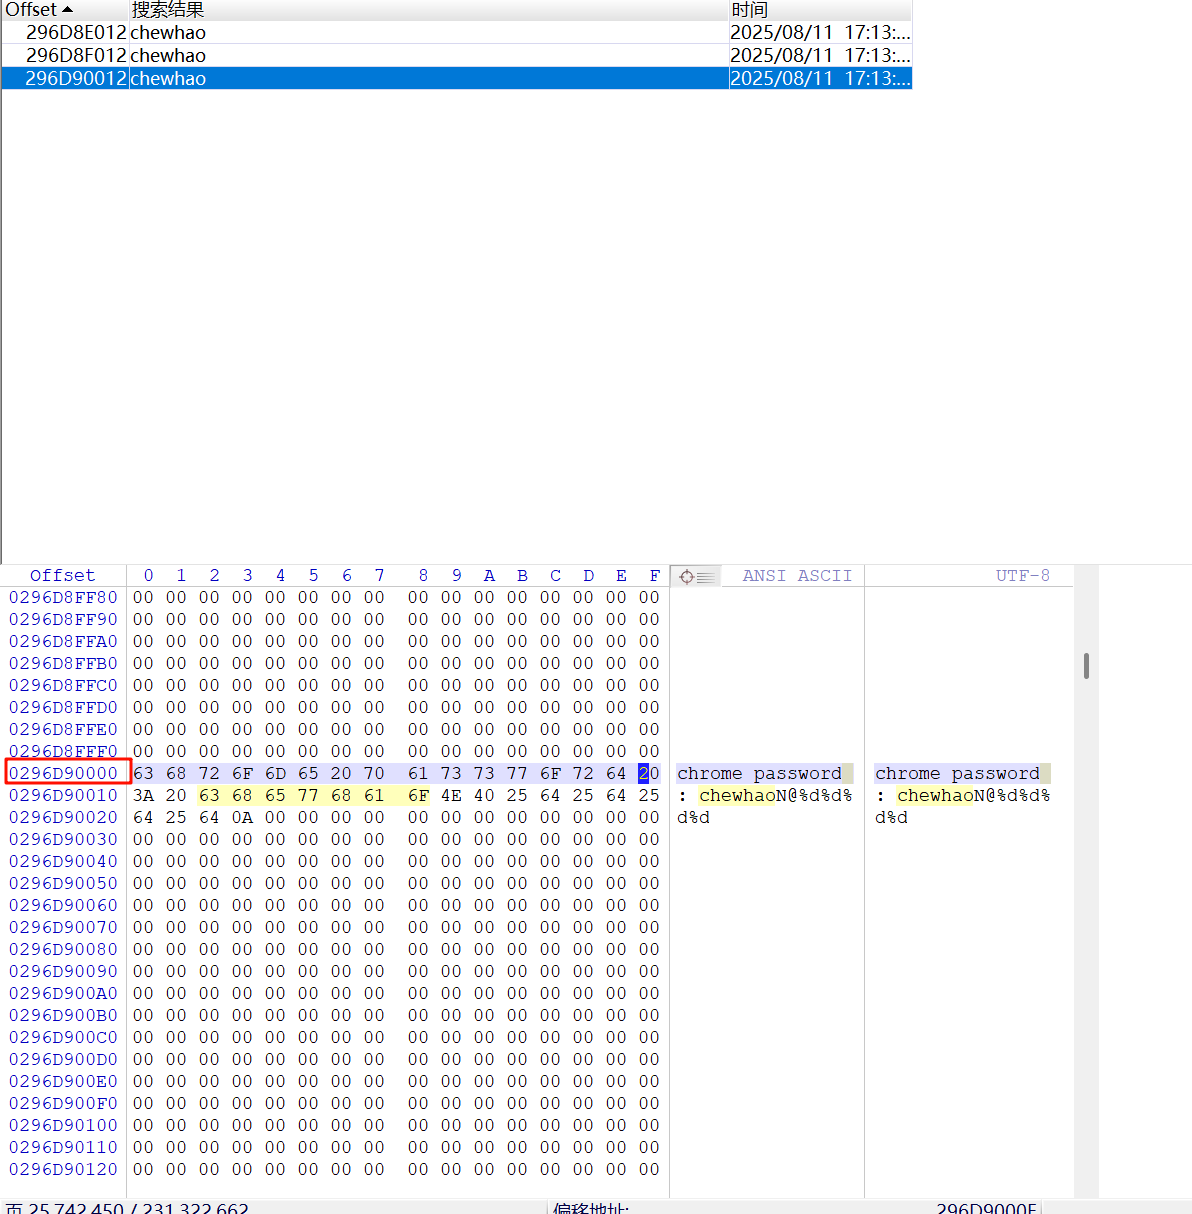Select search result row 296D8F012
This screenshot has width=1192, height=1214.
pyautogui.click(x=456, y=55)
